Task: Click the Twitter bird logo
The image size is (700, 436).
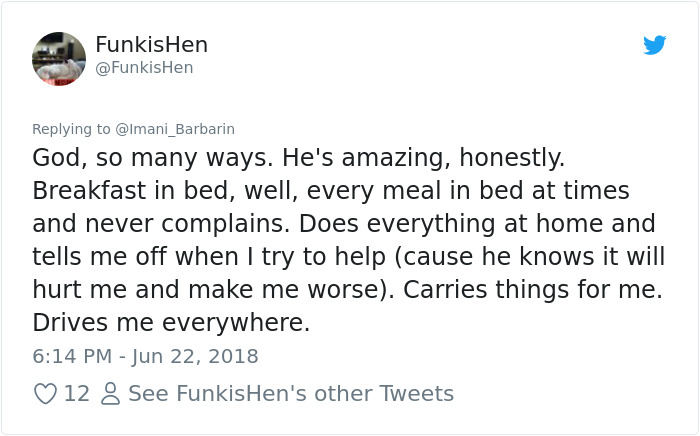Action: (654, 46)
